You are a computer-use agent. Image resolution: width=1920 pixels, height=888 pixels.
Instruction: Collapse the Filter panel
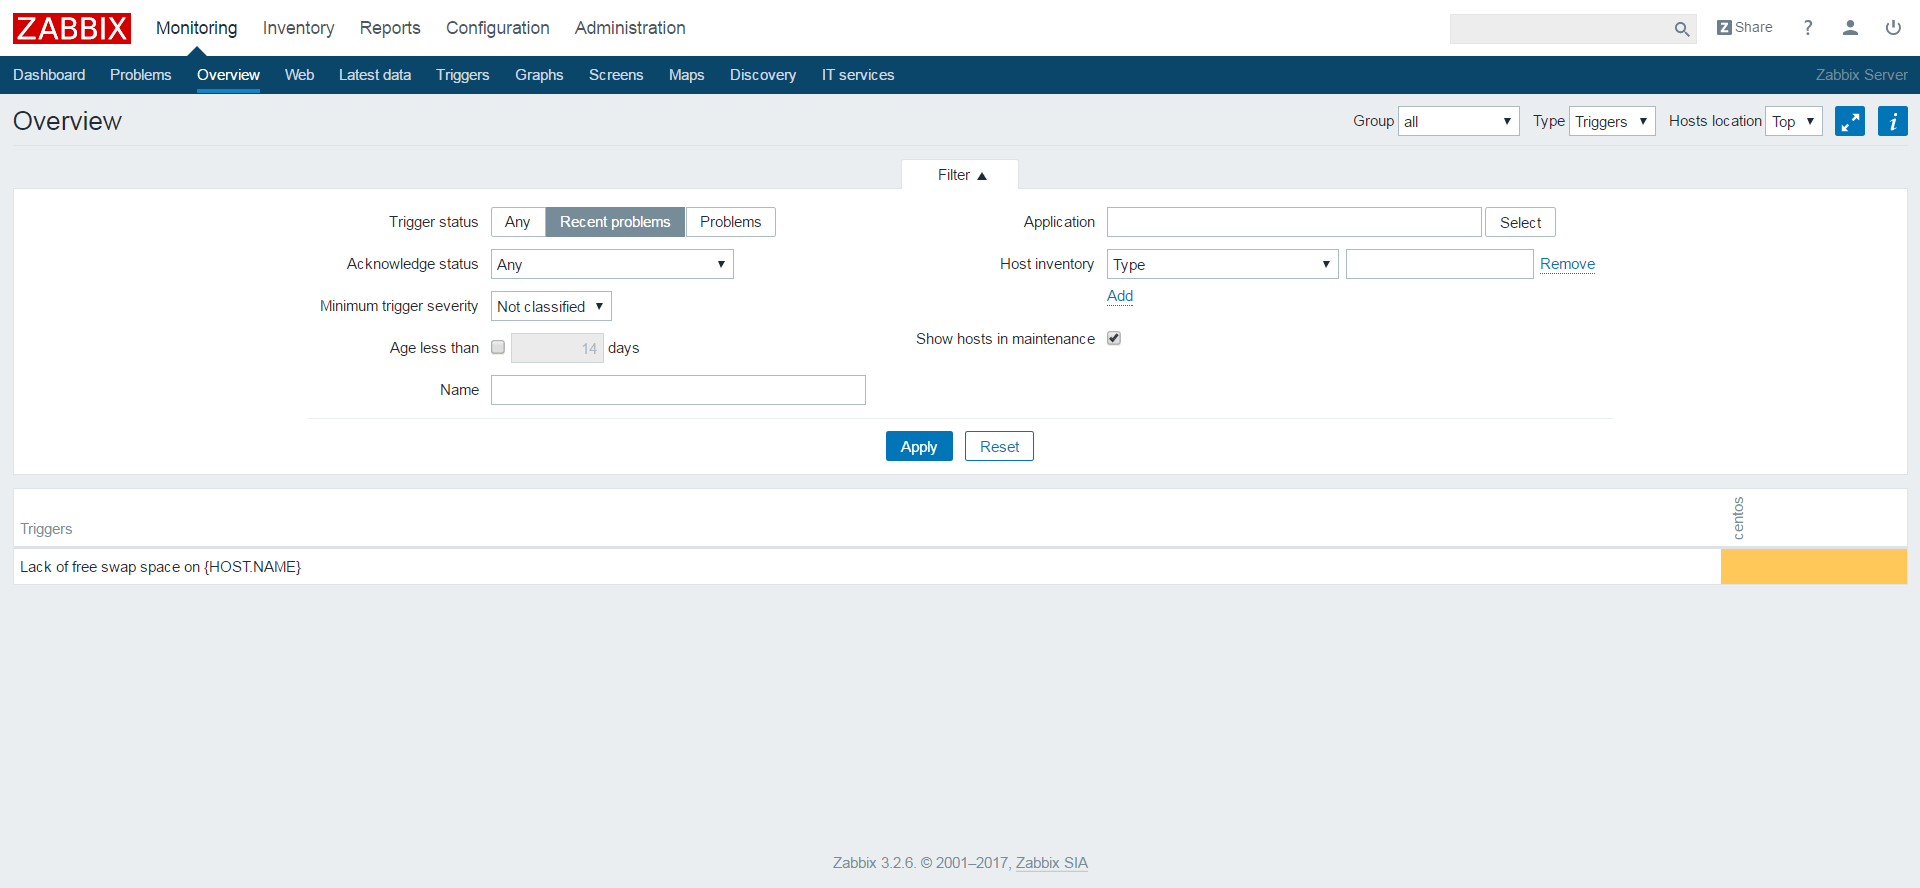(961, 175)
